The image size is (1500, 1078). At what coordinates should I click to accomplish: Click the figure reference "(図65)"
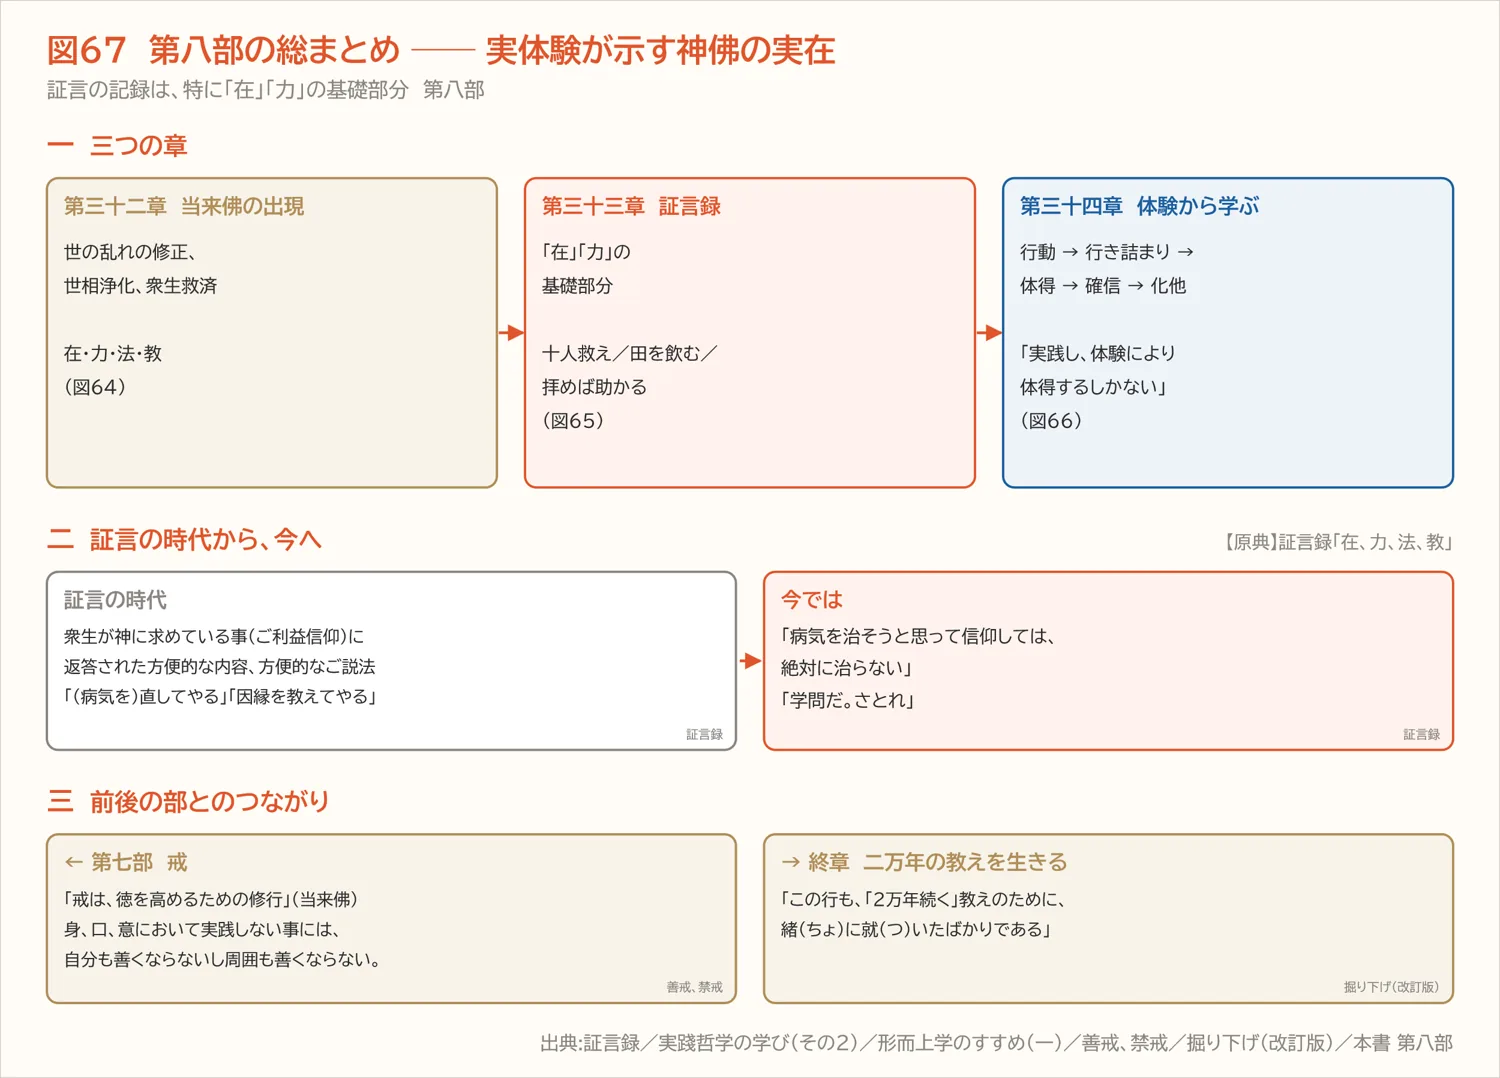pyautogui.click(x=574, y=421)
